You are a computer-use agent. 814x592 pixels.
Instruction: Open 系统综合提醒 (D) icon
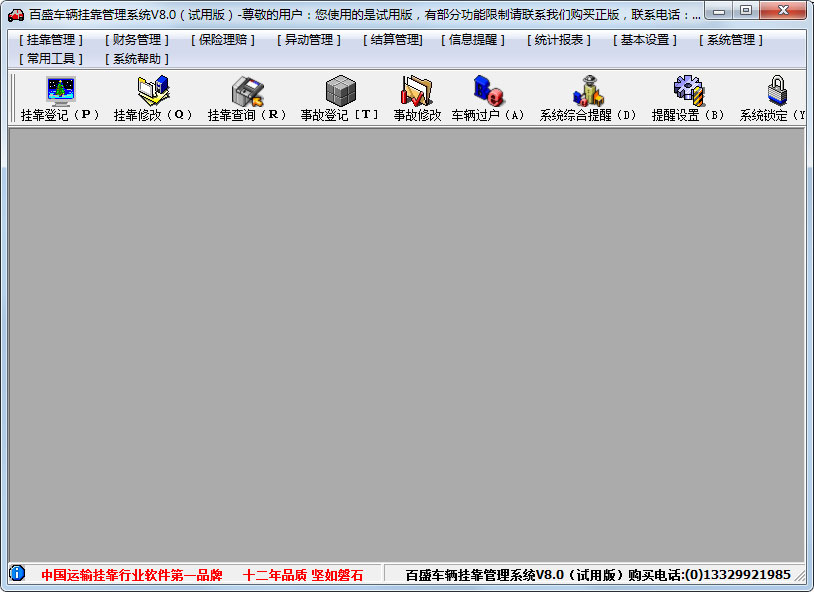588,91
